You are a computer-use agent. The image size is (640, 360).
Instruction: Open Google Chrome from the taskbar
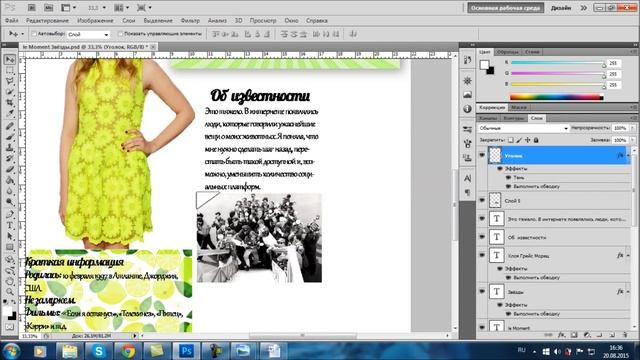[x=128, y=351]
